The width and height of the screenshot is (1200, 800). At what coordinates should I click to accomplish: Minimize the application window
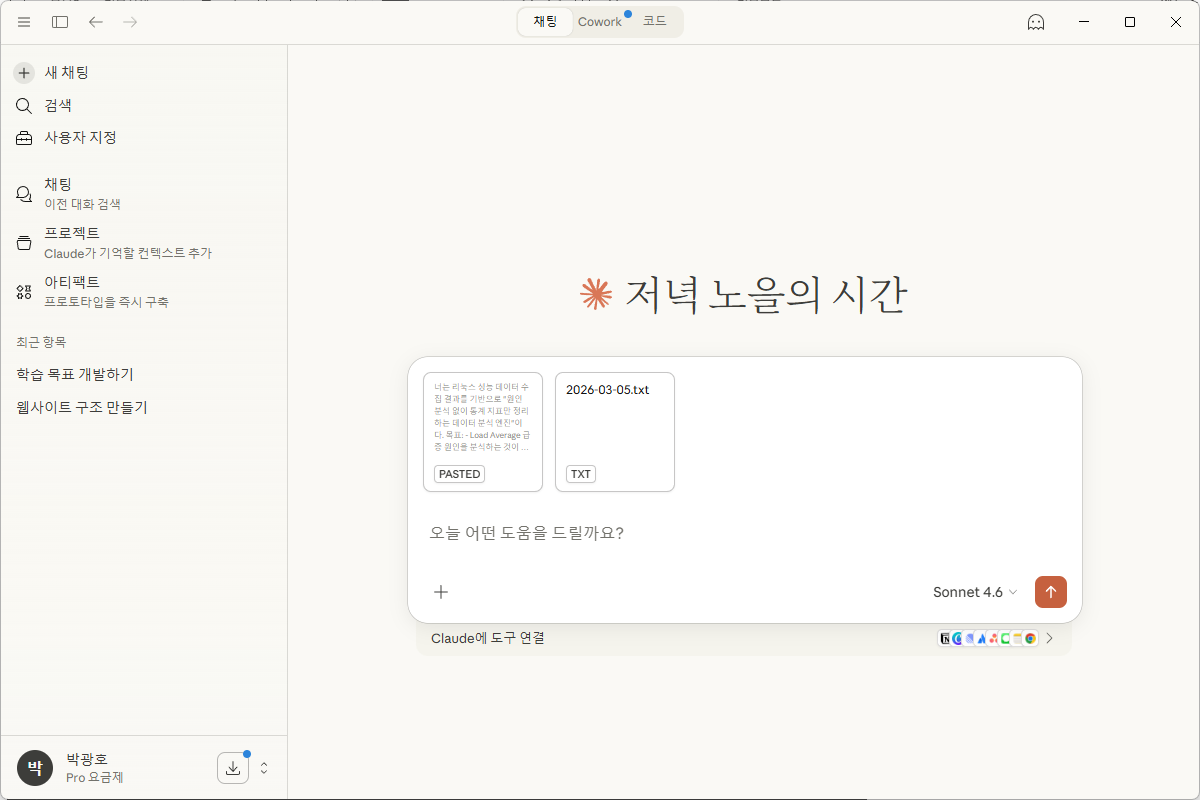tap(1084, 22)
